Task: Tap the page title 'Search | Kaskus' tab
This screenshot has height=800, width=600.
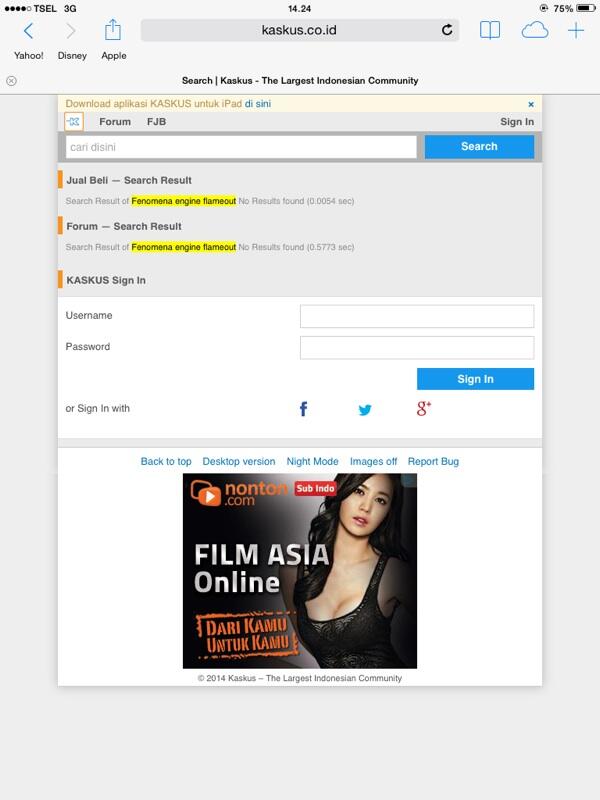Action: (x=300, y=81)
